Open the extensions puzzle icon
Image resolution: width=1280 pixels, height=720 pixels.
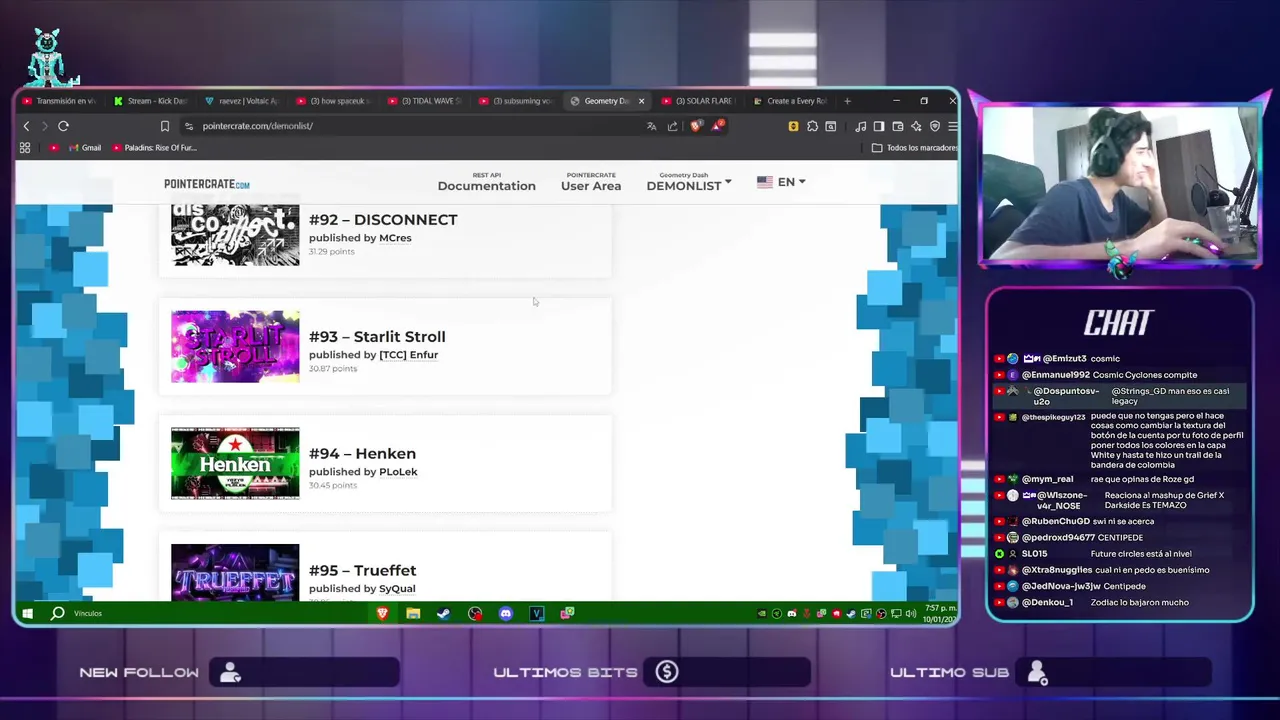click(812, 126)
